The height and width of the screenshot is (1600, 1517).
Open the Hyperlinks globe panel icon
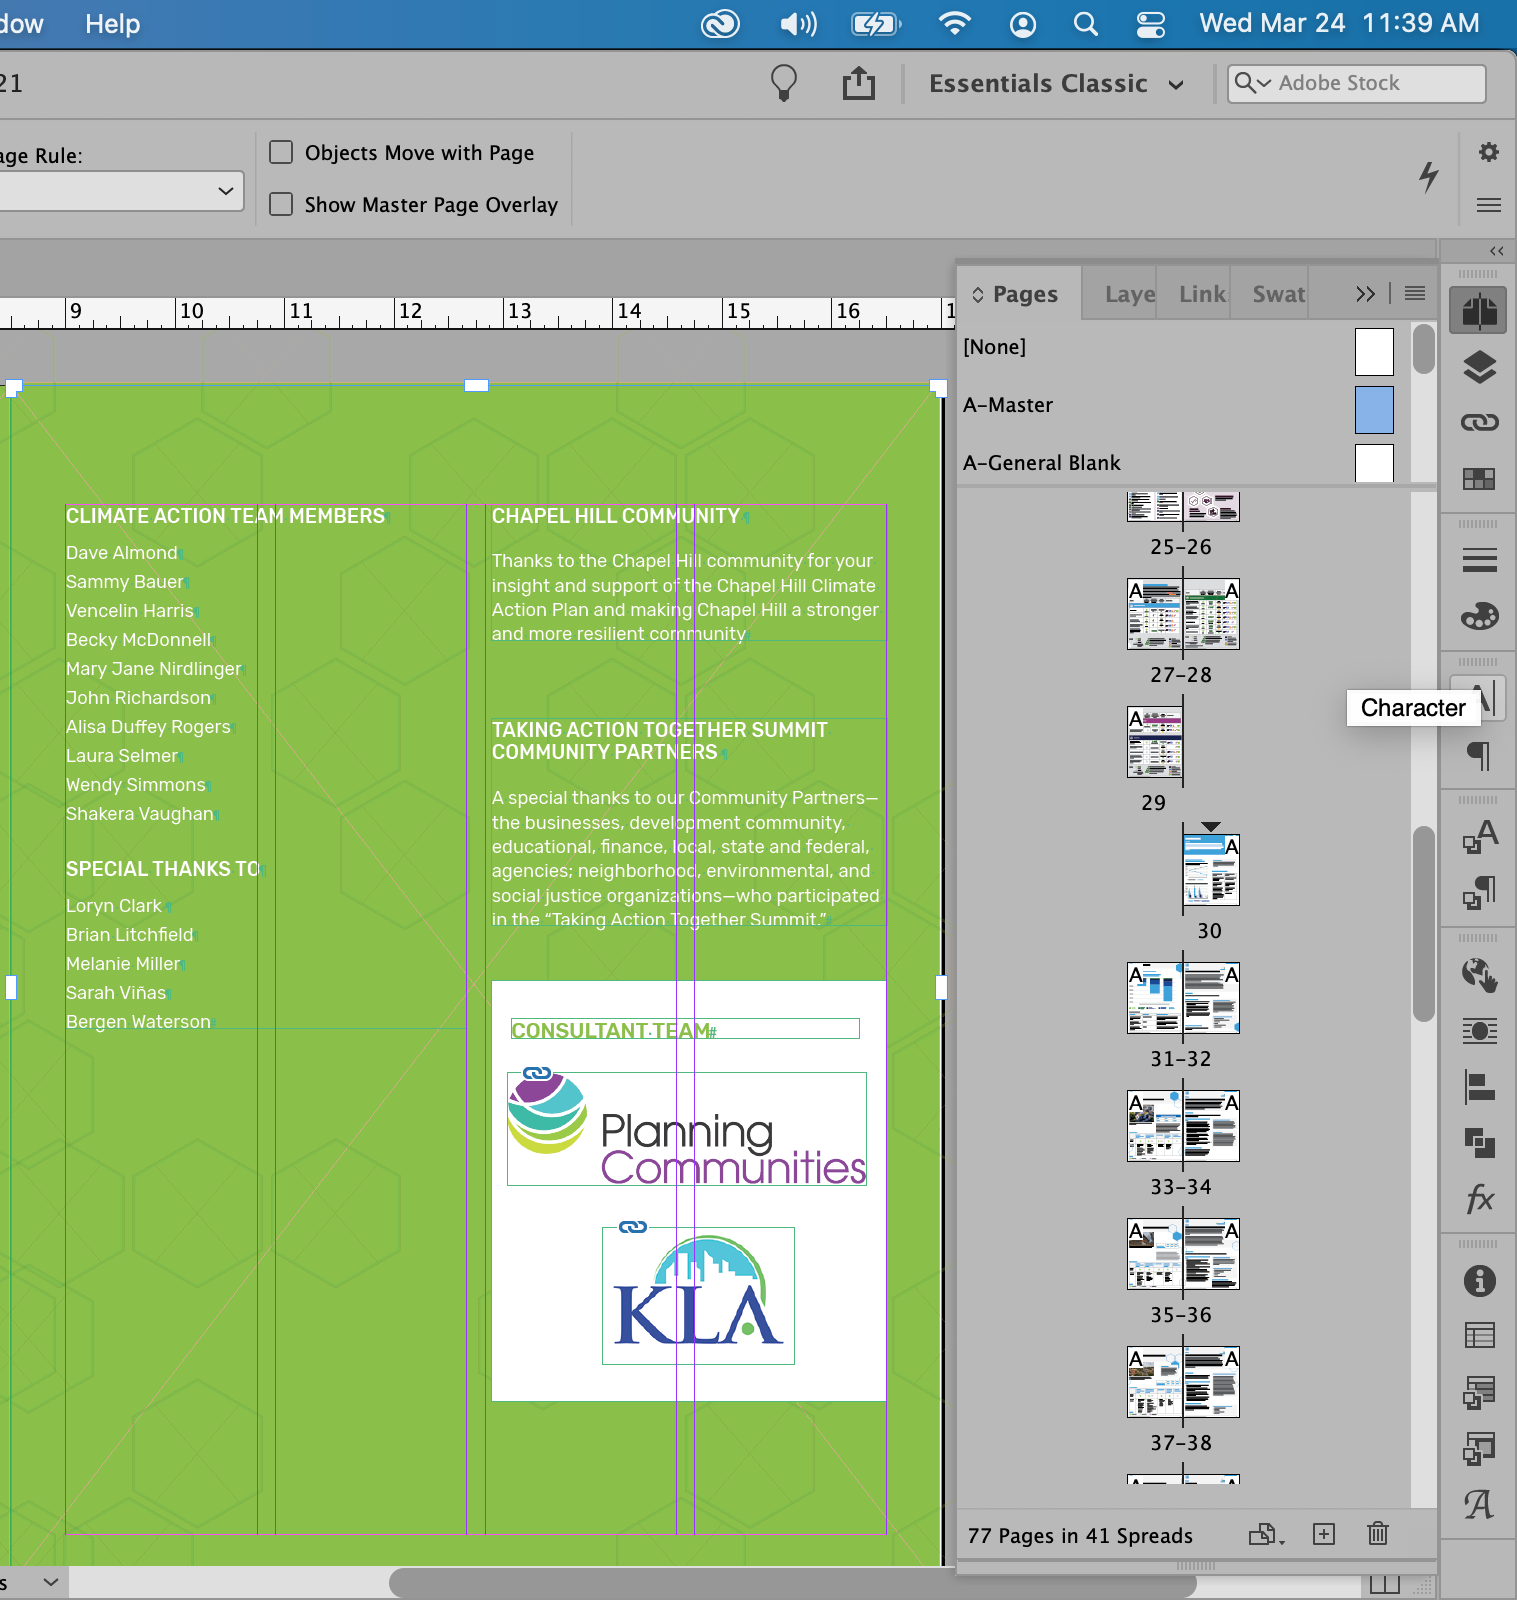pos(1479,974)
